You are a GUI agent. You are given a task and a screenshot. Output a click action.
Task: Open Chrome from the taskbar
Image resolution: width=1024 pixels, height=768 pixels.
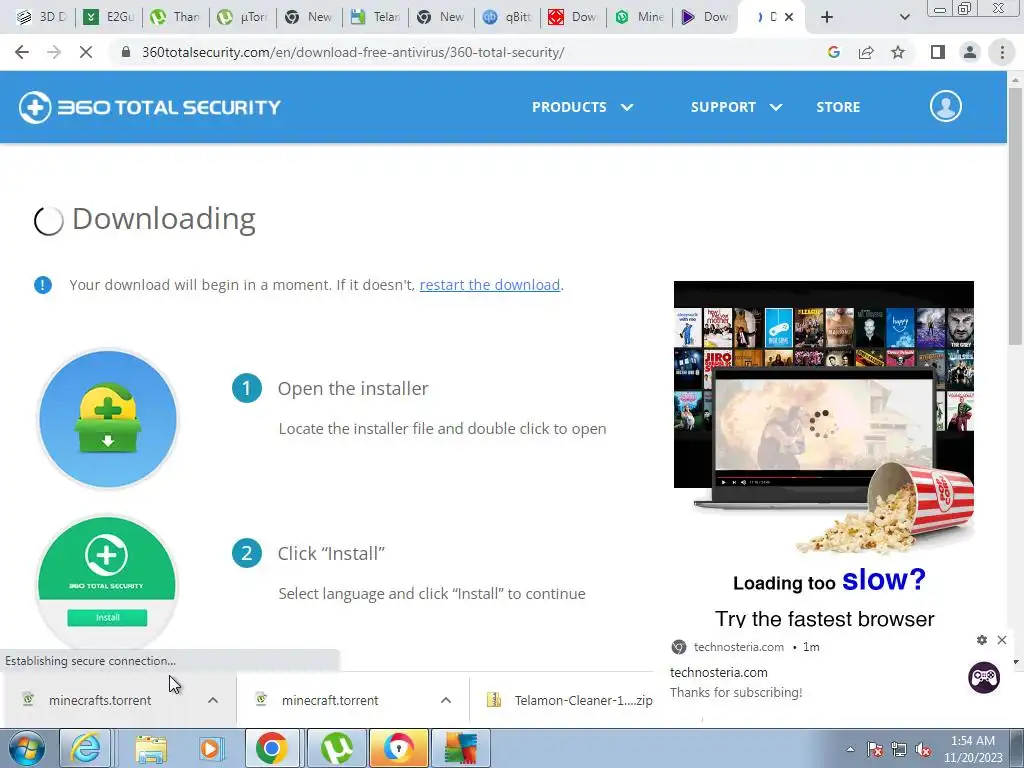click(272, 748)
